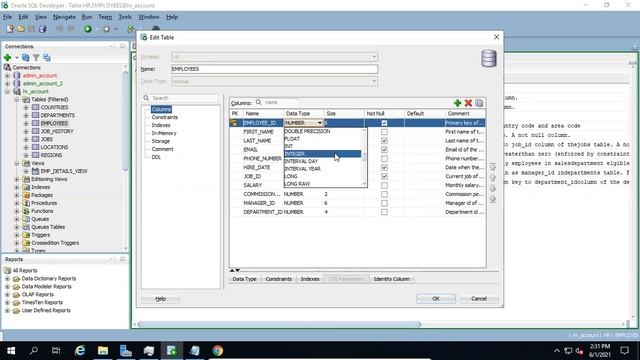Click the move column down arrow
The width and height of the screenshot is (640, 360).
click(x=493, y=188)
